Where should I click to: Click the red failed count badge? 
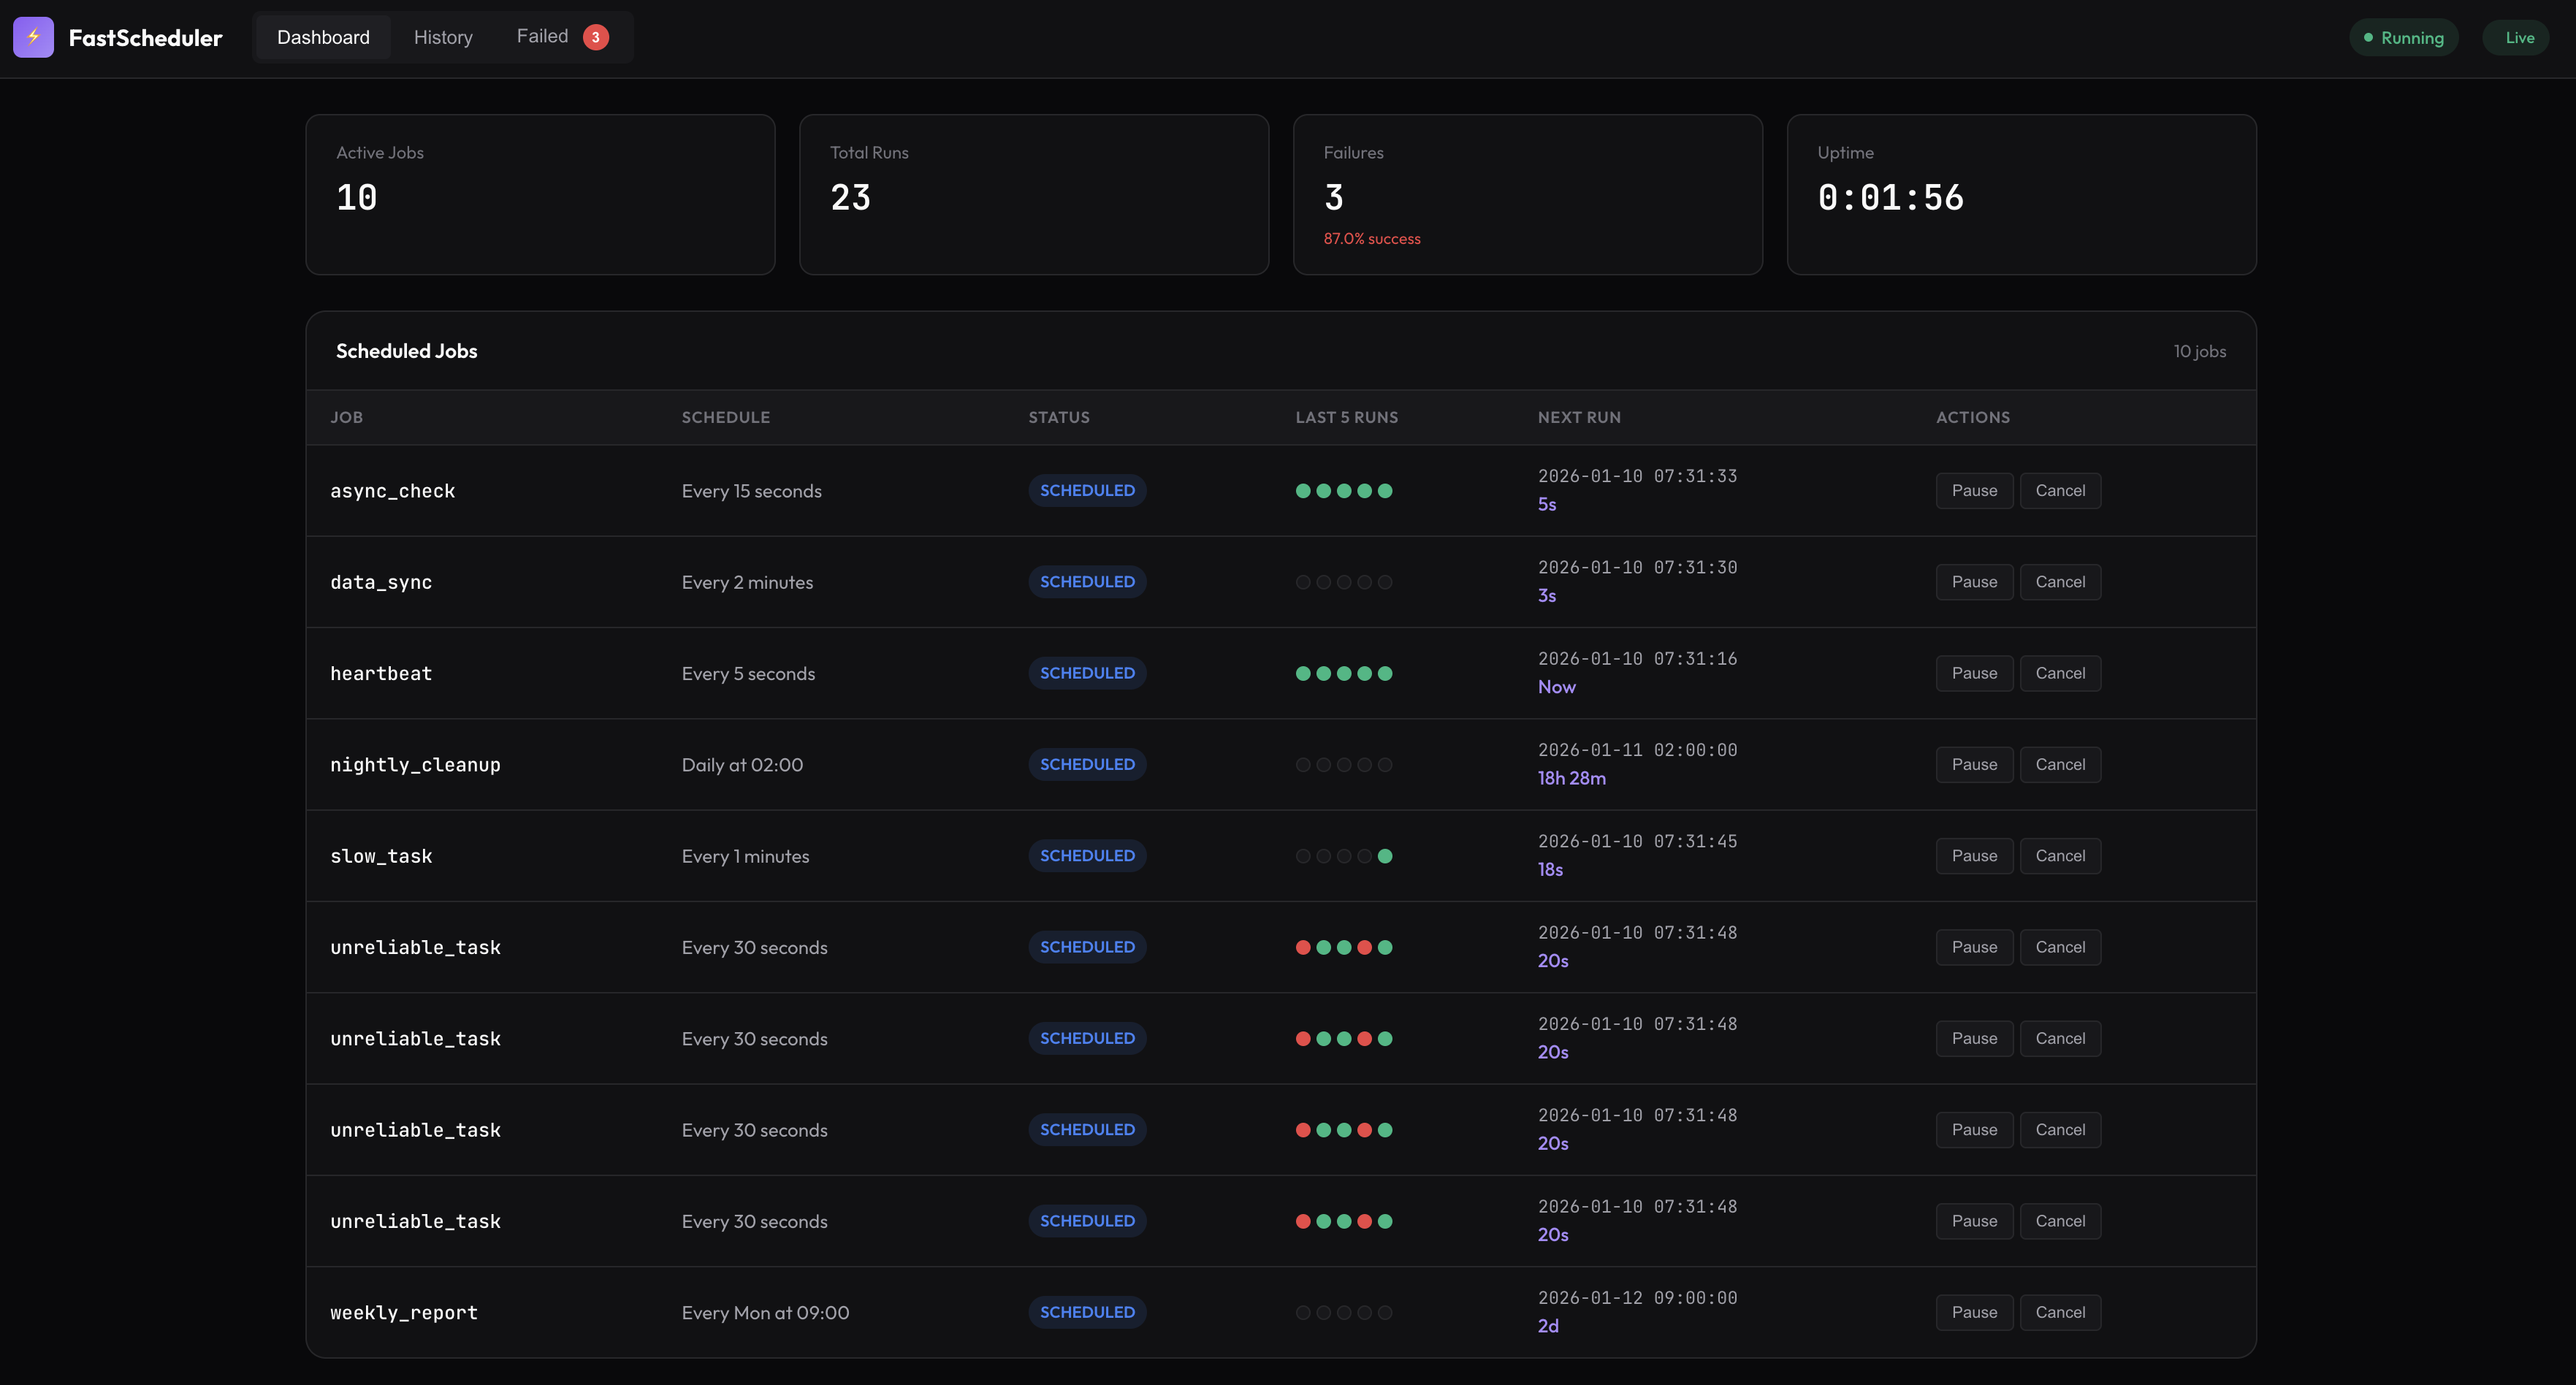point(595,37)
